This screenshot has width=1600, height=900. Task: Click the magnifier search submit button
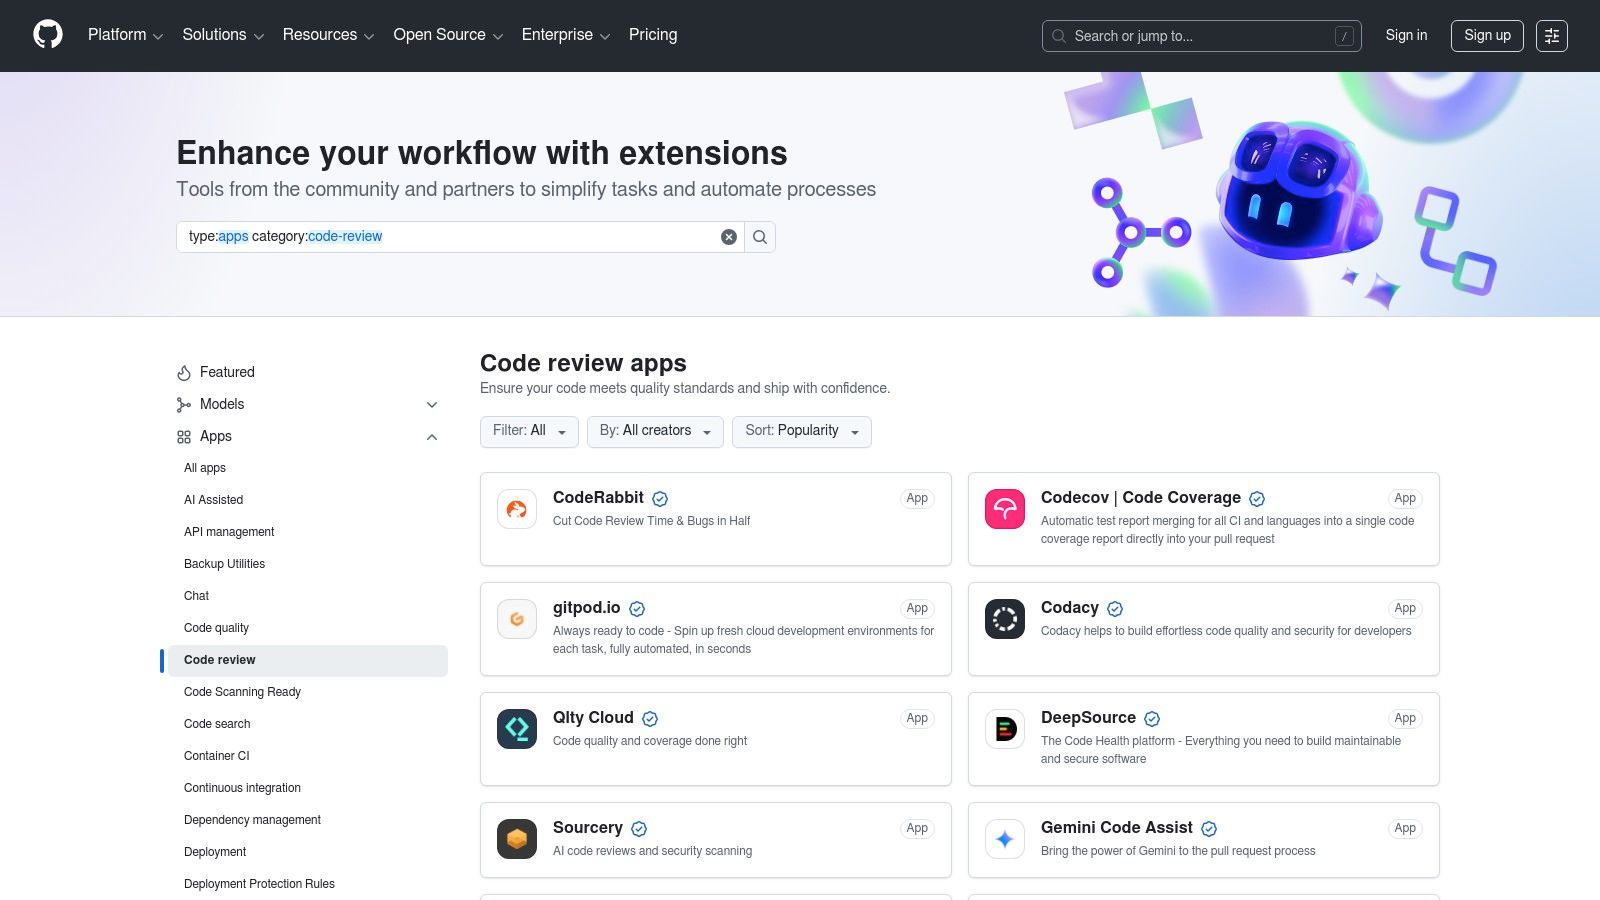click(760, 237)
